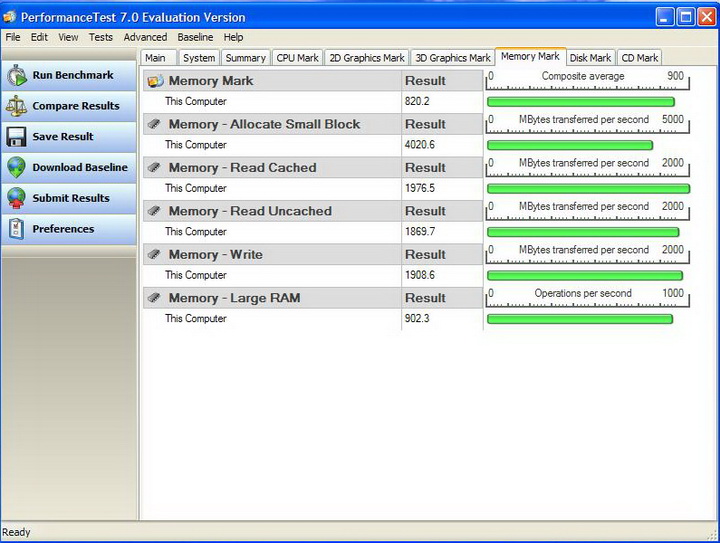The image size is (720, 543).
Task: Click the Memory Write value 1908.6
Action: (x=420, y=275)
